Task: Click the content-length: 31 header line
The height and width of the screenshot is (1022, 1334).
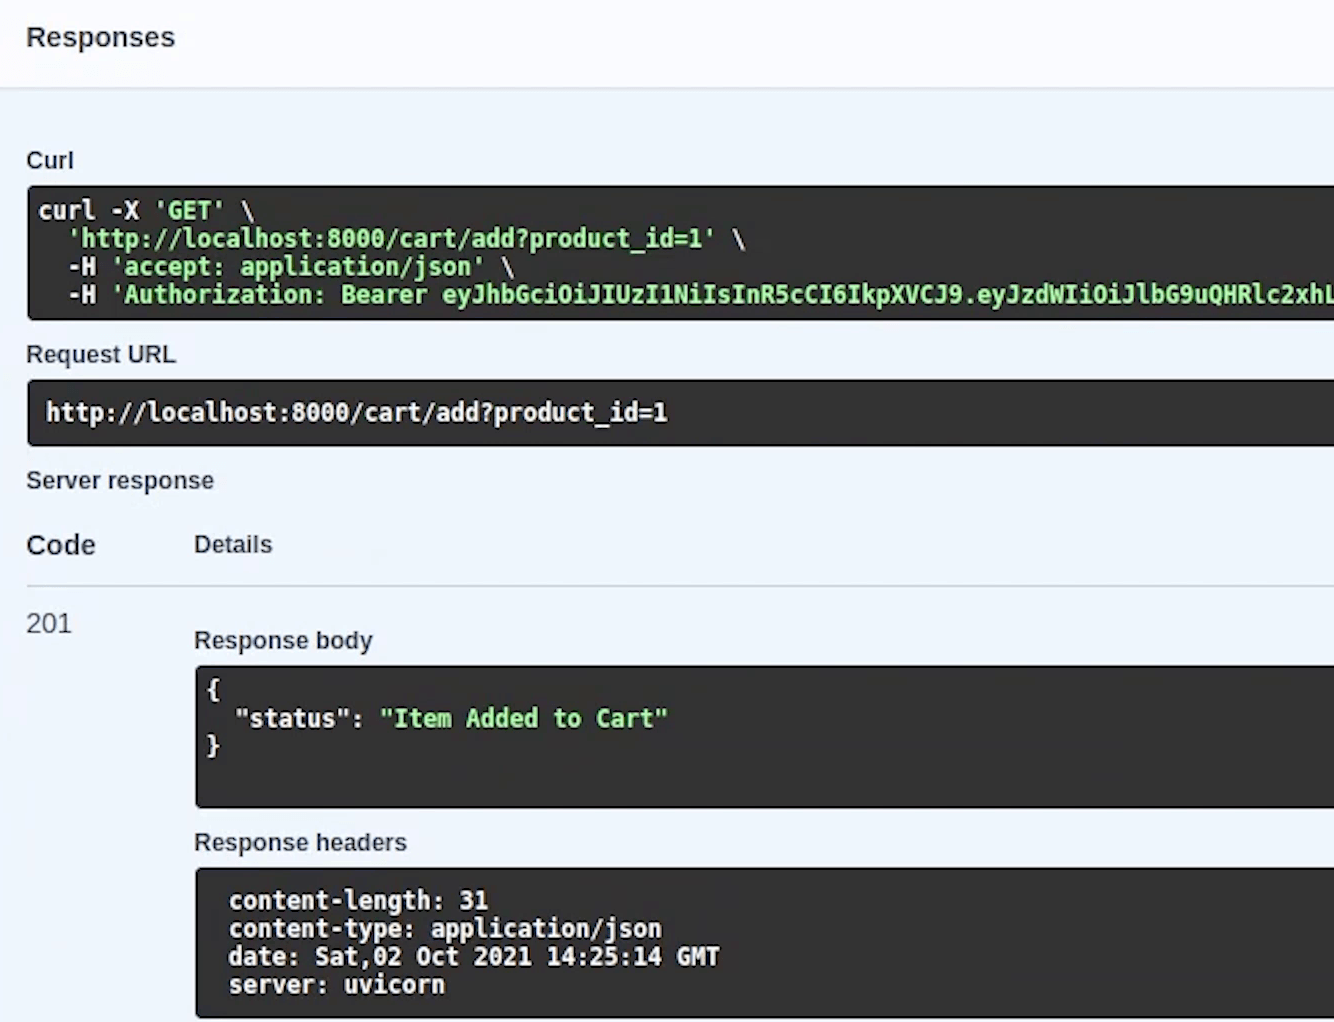Action: pyautogui.click(x=358, y=901)
